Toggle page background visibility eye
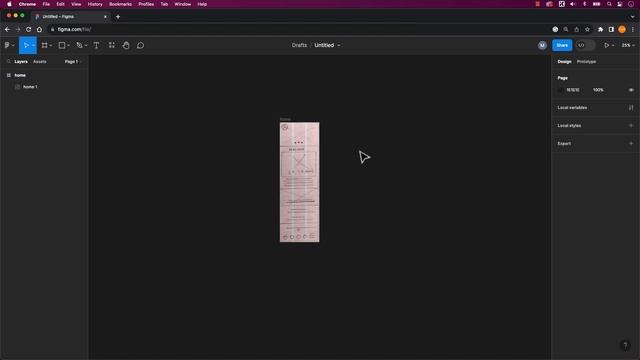 coord(631,90)
